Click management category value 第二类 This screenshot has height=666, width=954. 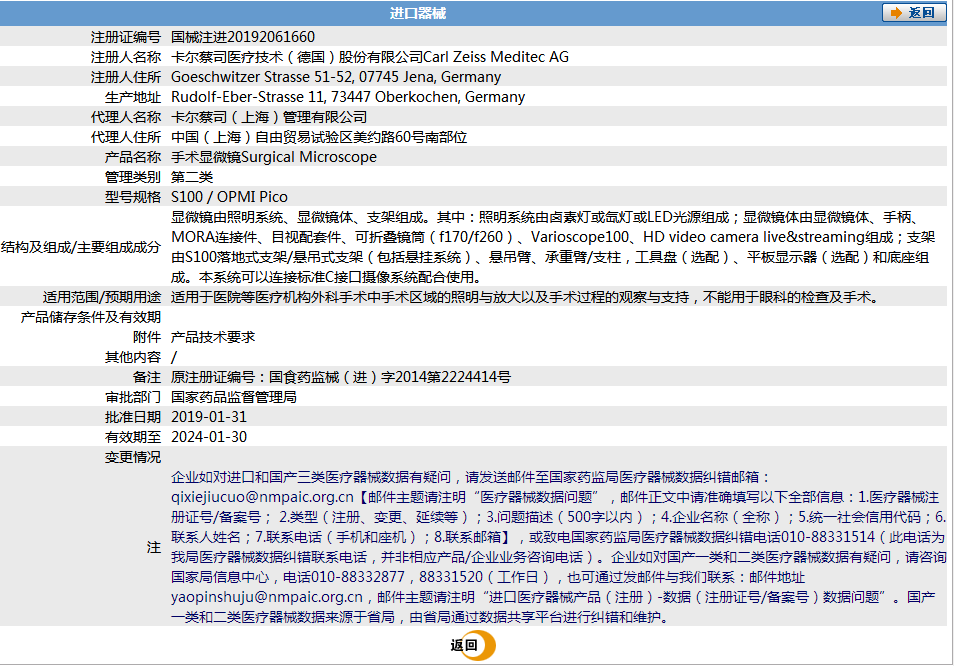click(192, 177)
